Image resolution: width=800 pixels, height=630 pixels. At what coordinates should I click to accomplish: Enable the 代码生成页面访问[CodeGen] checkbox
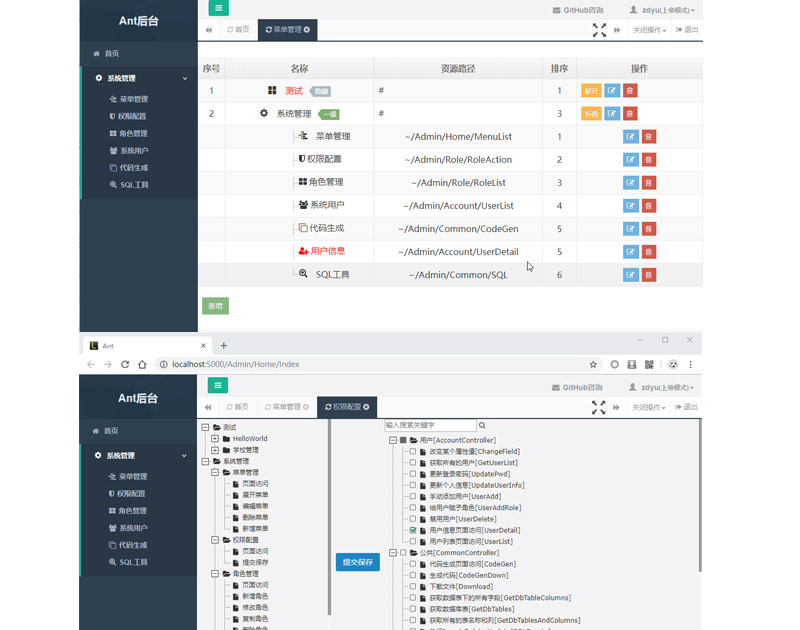tap(413, 564)
